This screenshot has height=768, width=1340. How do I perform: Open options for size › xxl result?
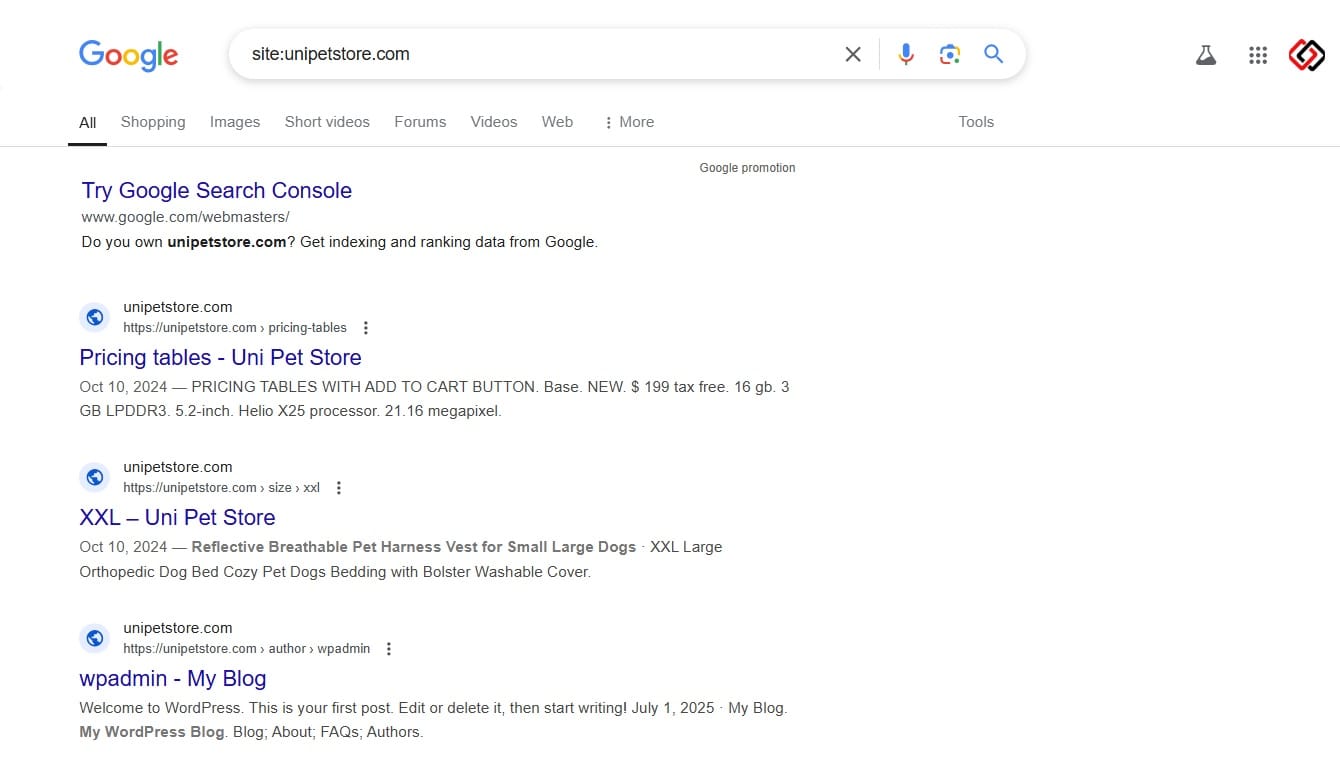339,488
